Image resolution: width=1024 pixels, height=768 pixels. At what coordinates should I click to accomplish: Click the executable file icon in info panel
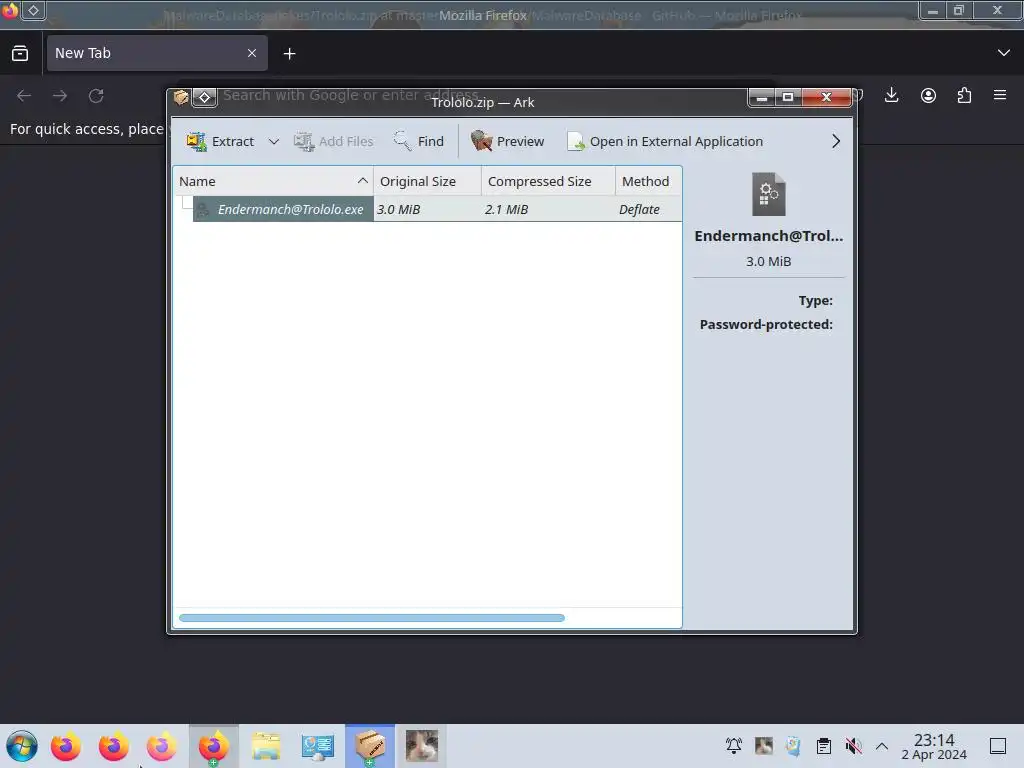[769, 194]
